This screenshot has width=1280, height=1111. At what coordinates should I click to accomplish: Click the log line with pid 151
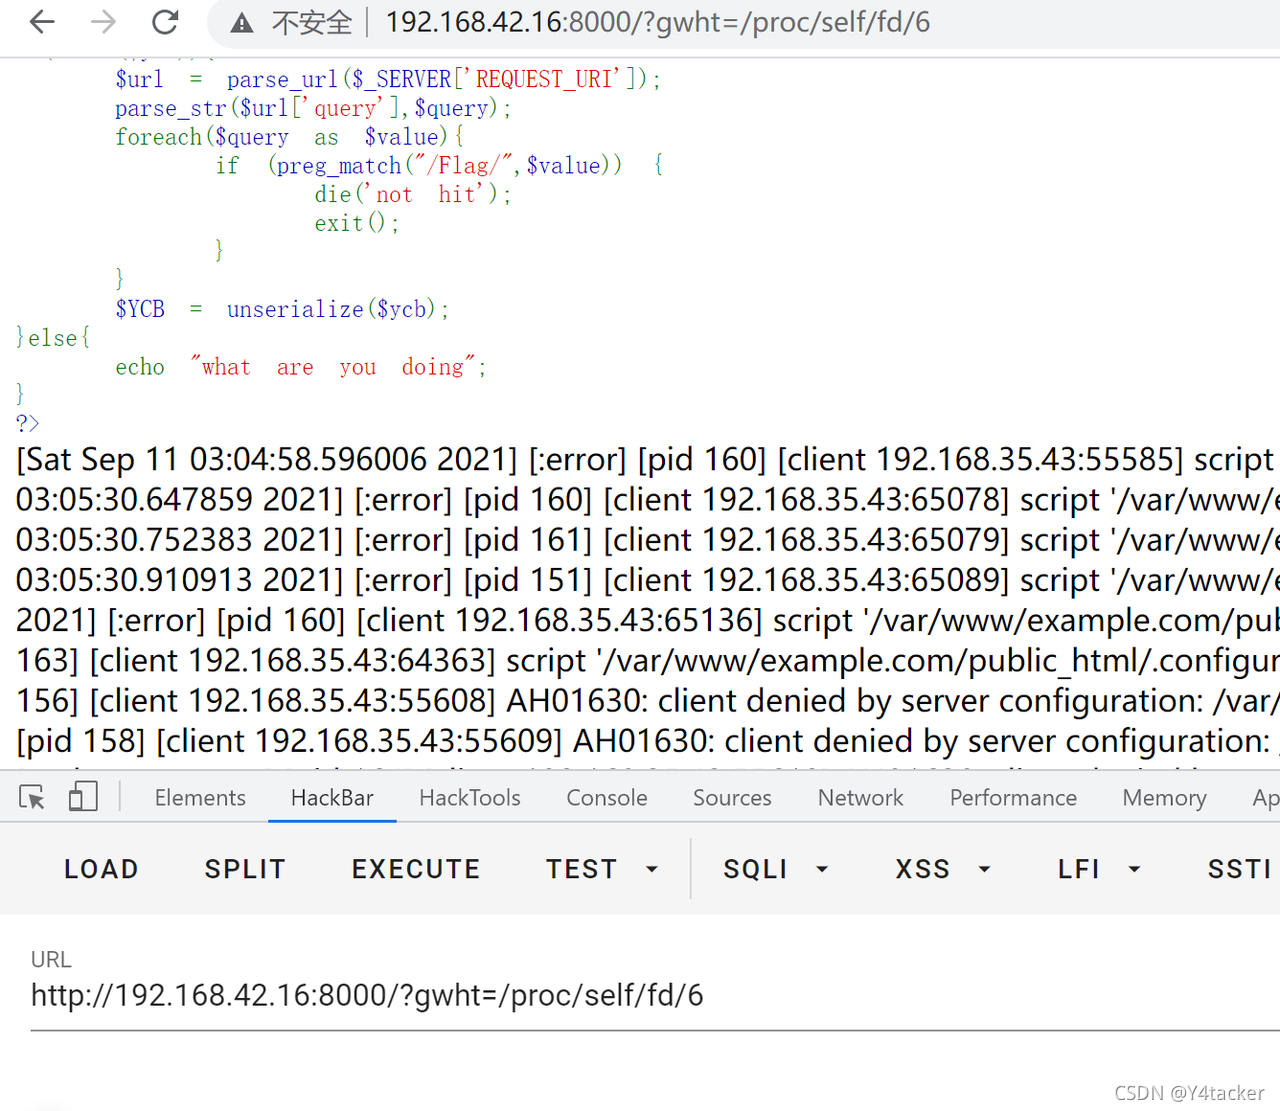tap(647, 580)
